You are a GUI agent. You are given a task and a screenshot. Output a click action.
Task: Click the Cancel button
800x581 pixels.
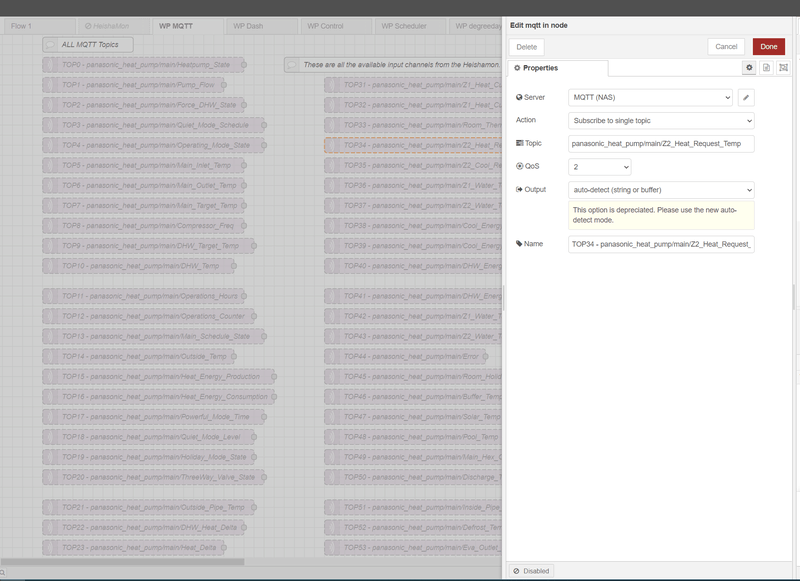[x=726, y=46]
